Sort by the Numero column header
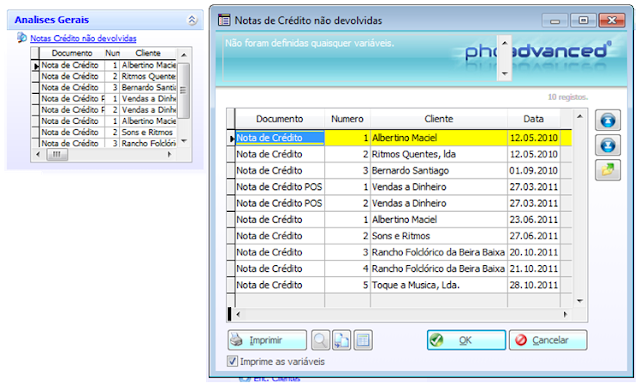640x389 pixels. [347, 119]
